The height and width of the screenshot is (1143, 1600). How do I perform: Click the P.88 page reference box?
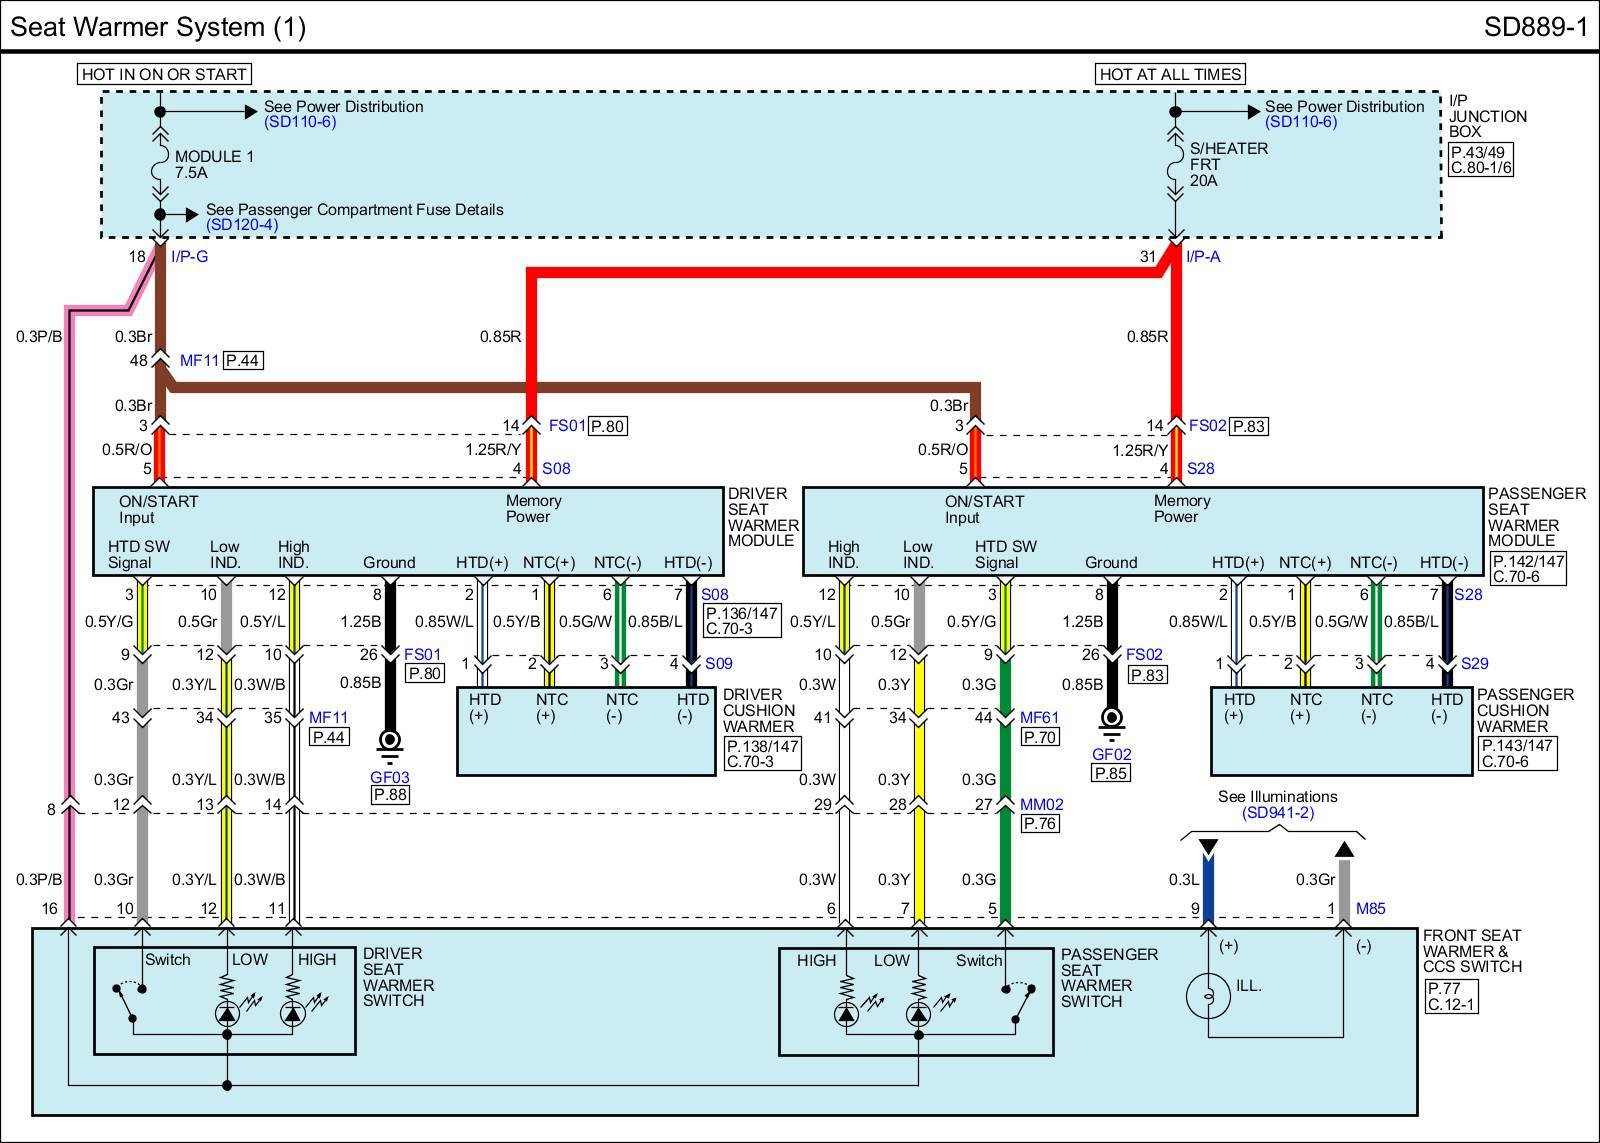pos(390,795)
